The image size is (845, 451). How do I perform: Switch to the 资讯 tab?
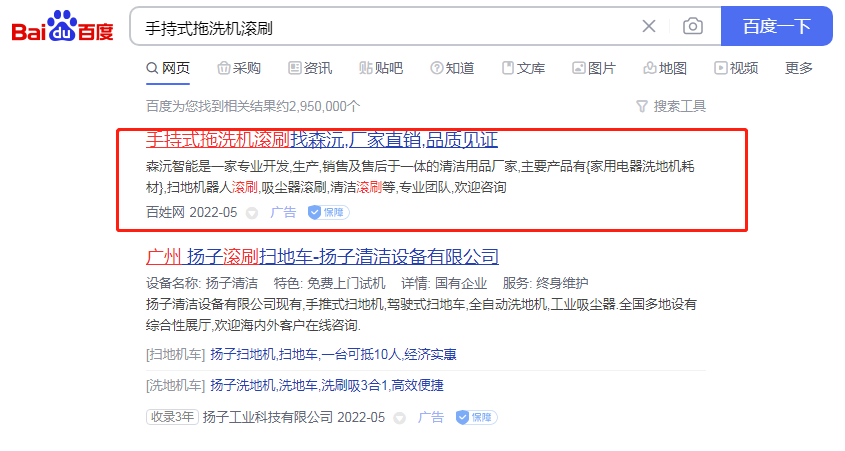pyautogui.click(x=310, y=68)
